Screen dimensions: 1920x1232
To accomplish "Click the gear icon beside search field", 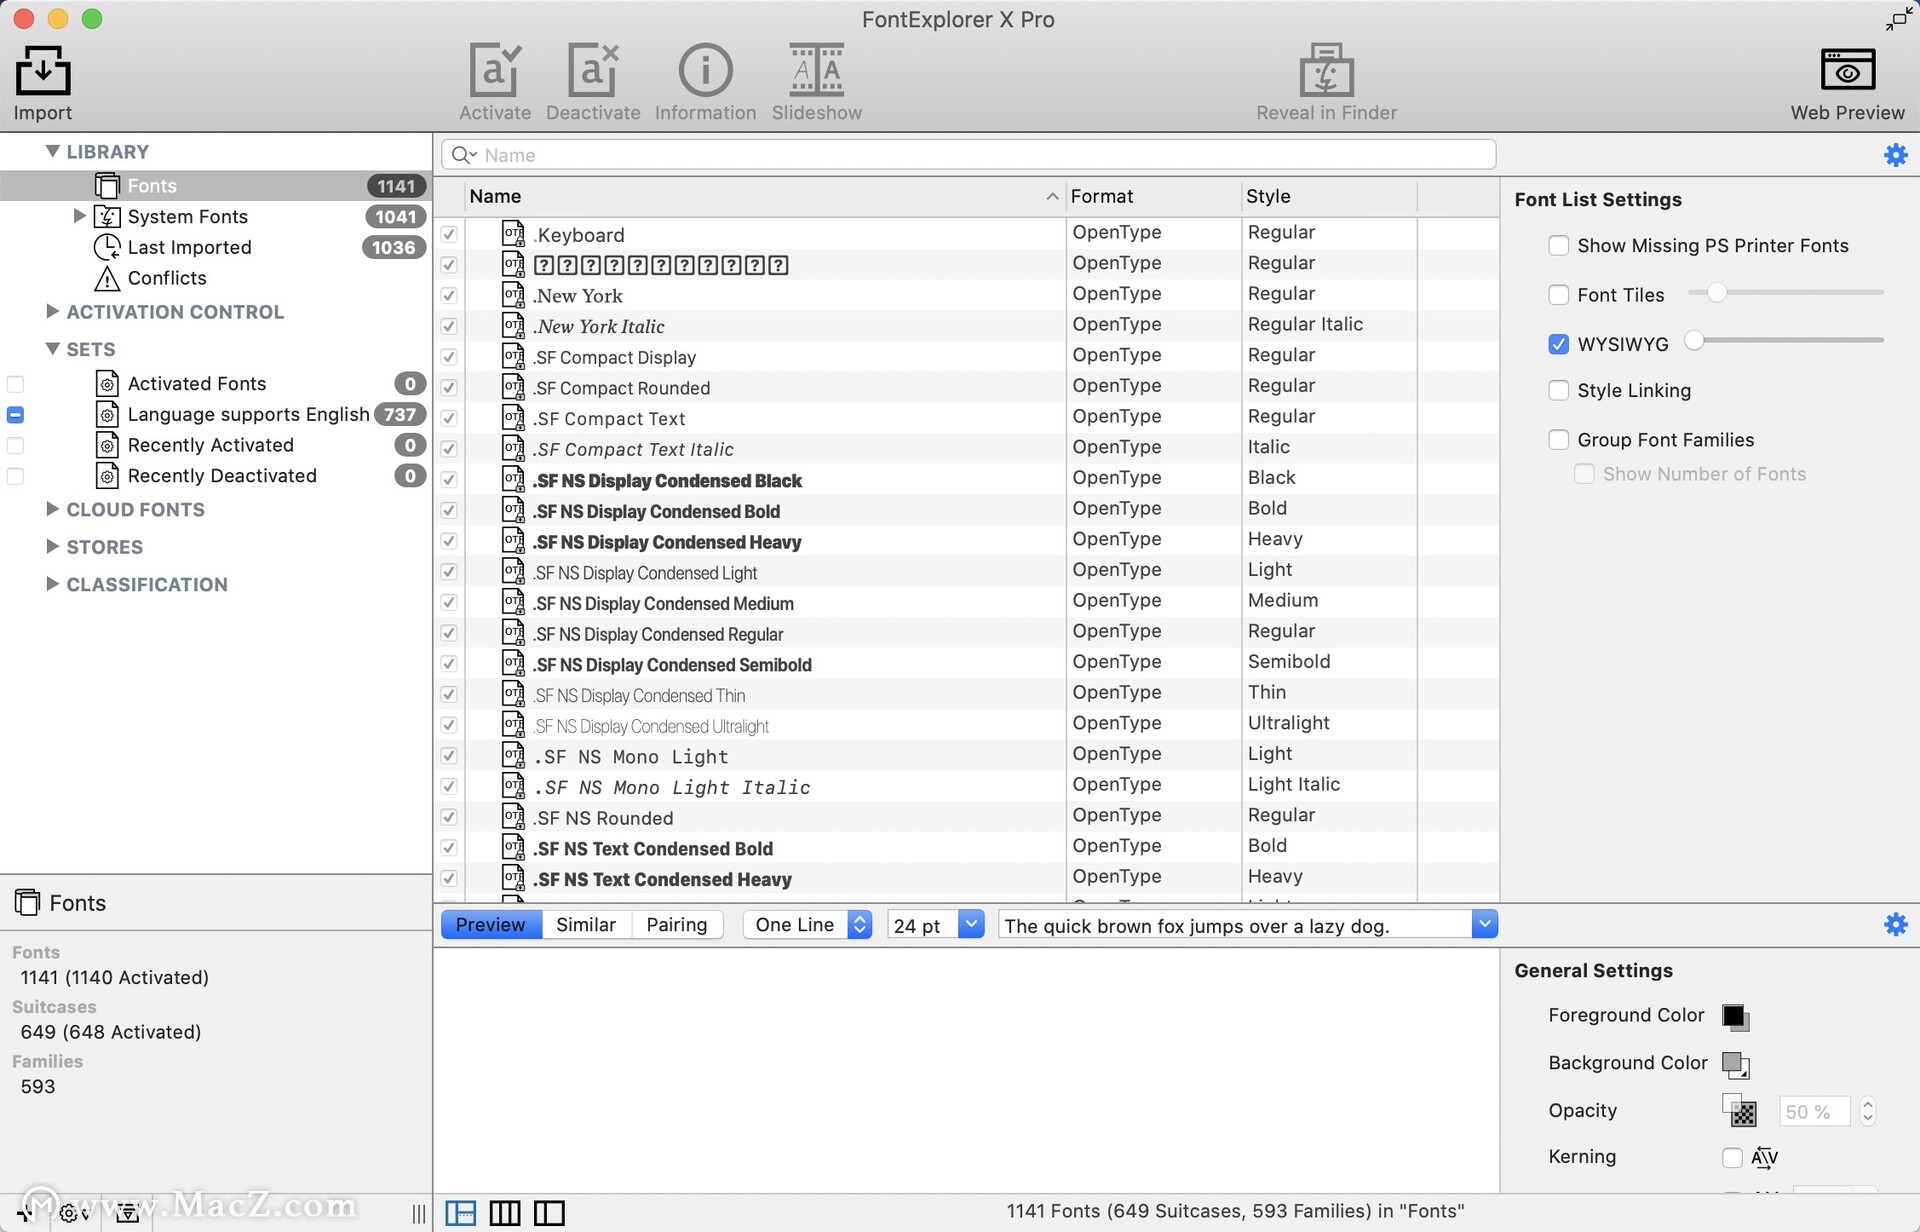I will (1895, 155).
